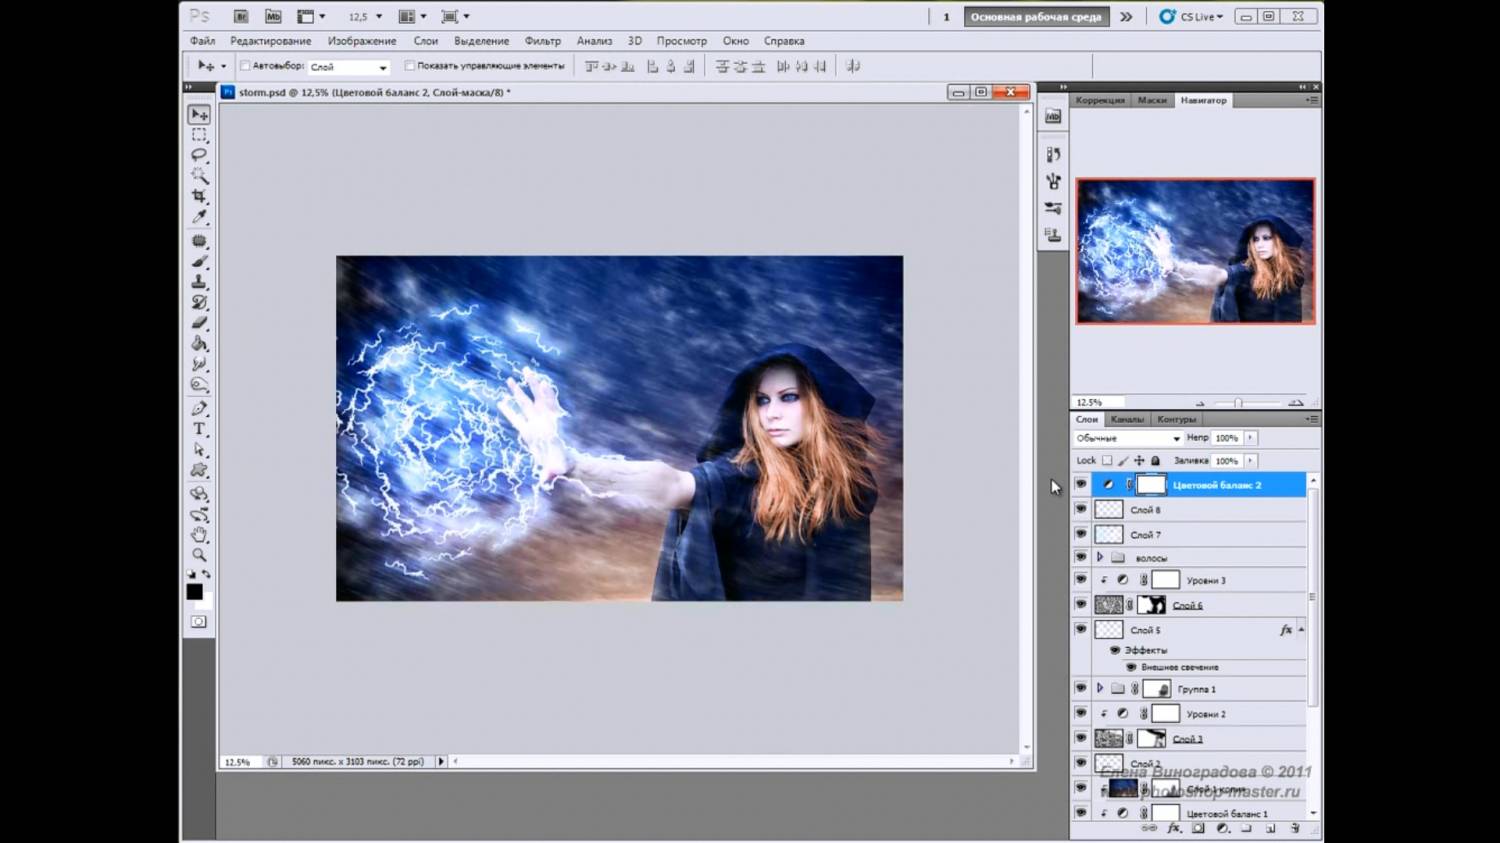Open the Файл menu
The height and width of the screenshot is (843, 1500).
coord(202,41)
